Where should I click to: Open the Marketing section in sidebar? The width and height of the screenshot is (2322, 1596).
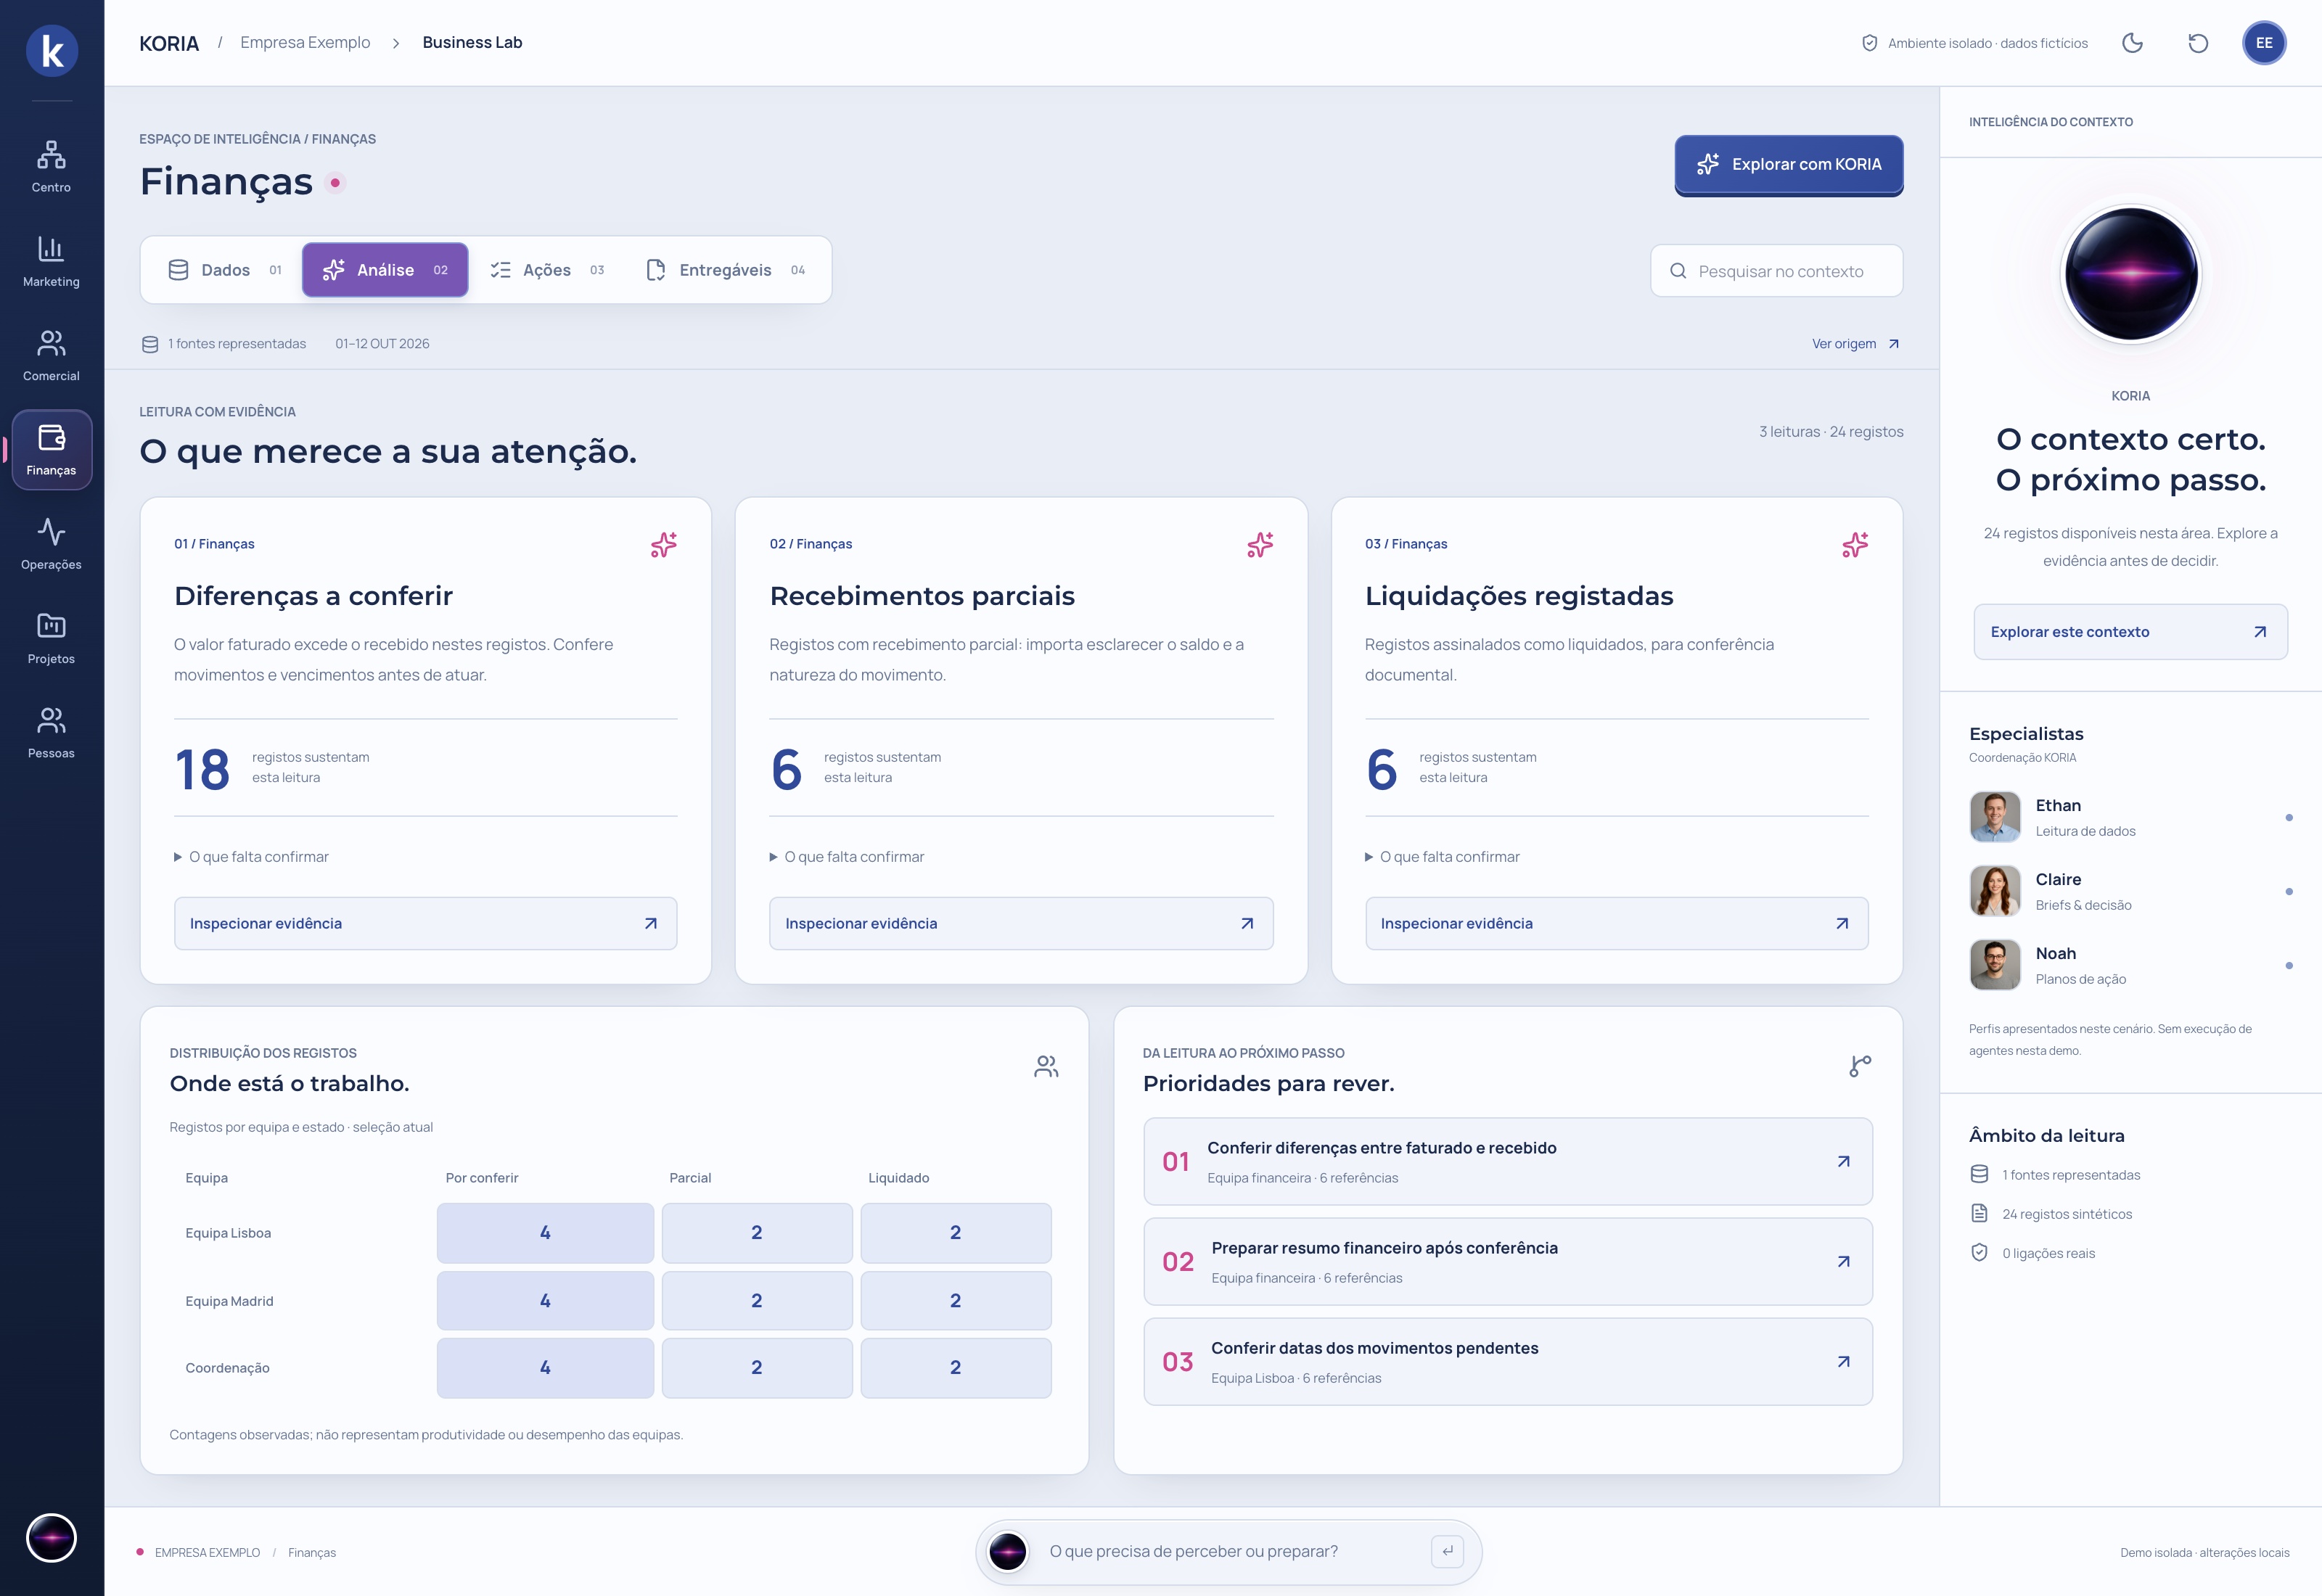(x=51, y=261)
